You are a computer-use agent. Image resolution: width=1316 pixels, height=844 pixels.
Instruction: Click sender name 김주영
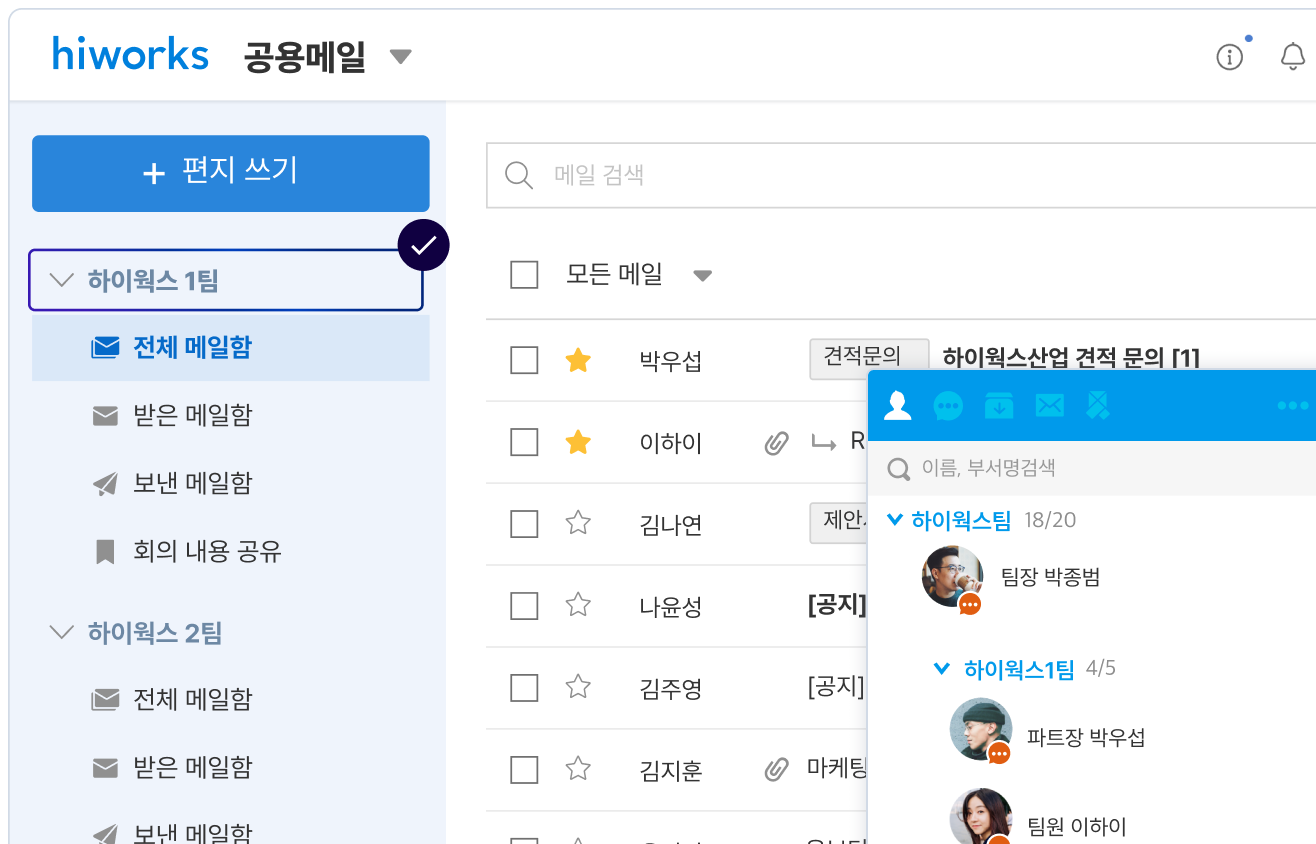pos(671,688)
